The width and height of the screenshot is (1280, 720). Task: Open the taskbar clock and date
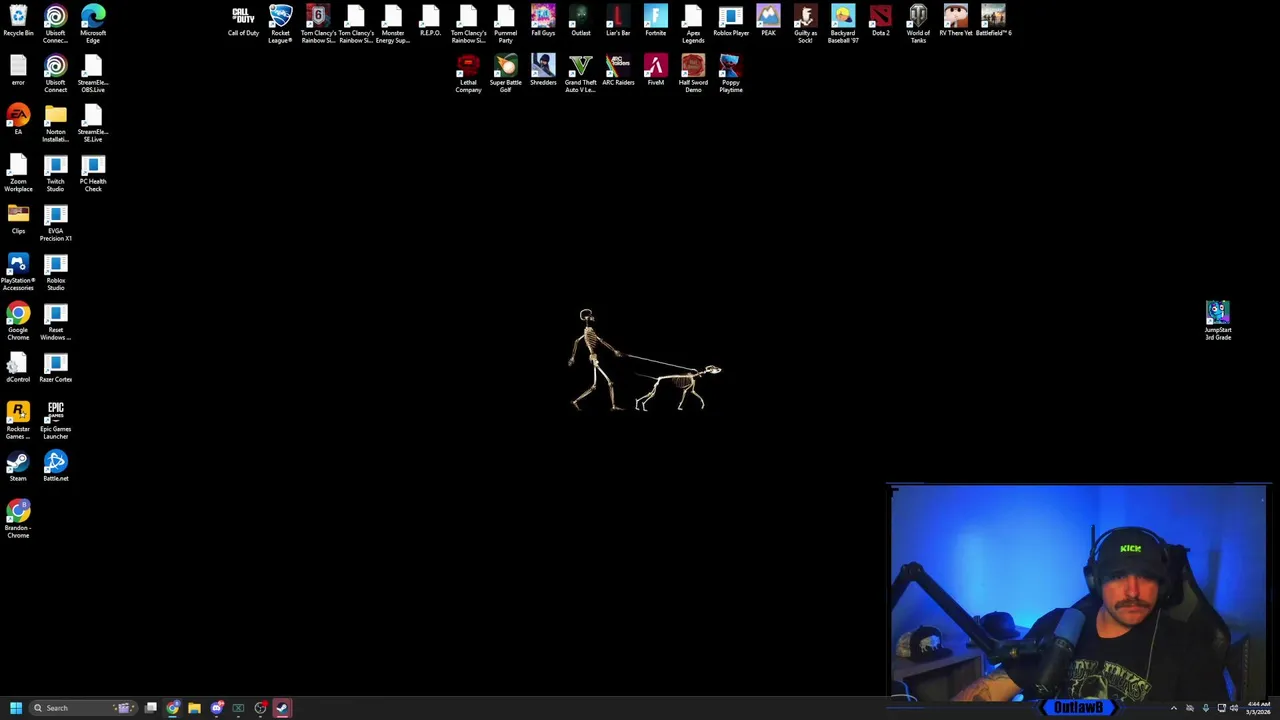coord(1258,708)
